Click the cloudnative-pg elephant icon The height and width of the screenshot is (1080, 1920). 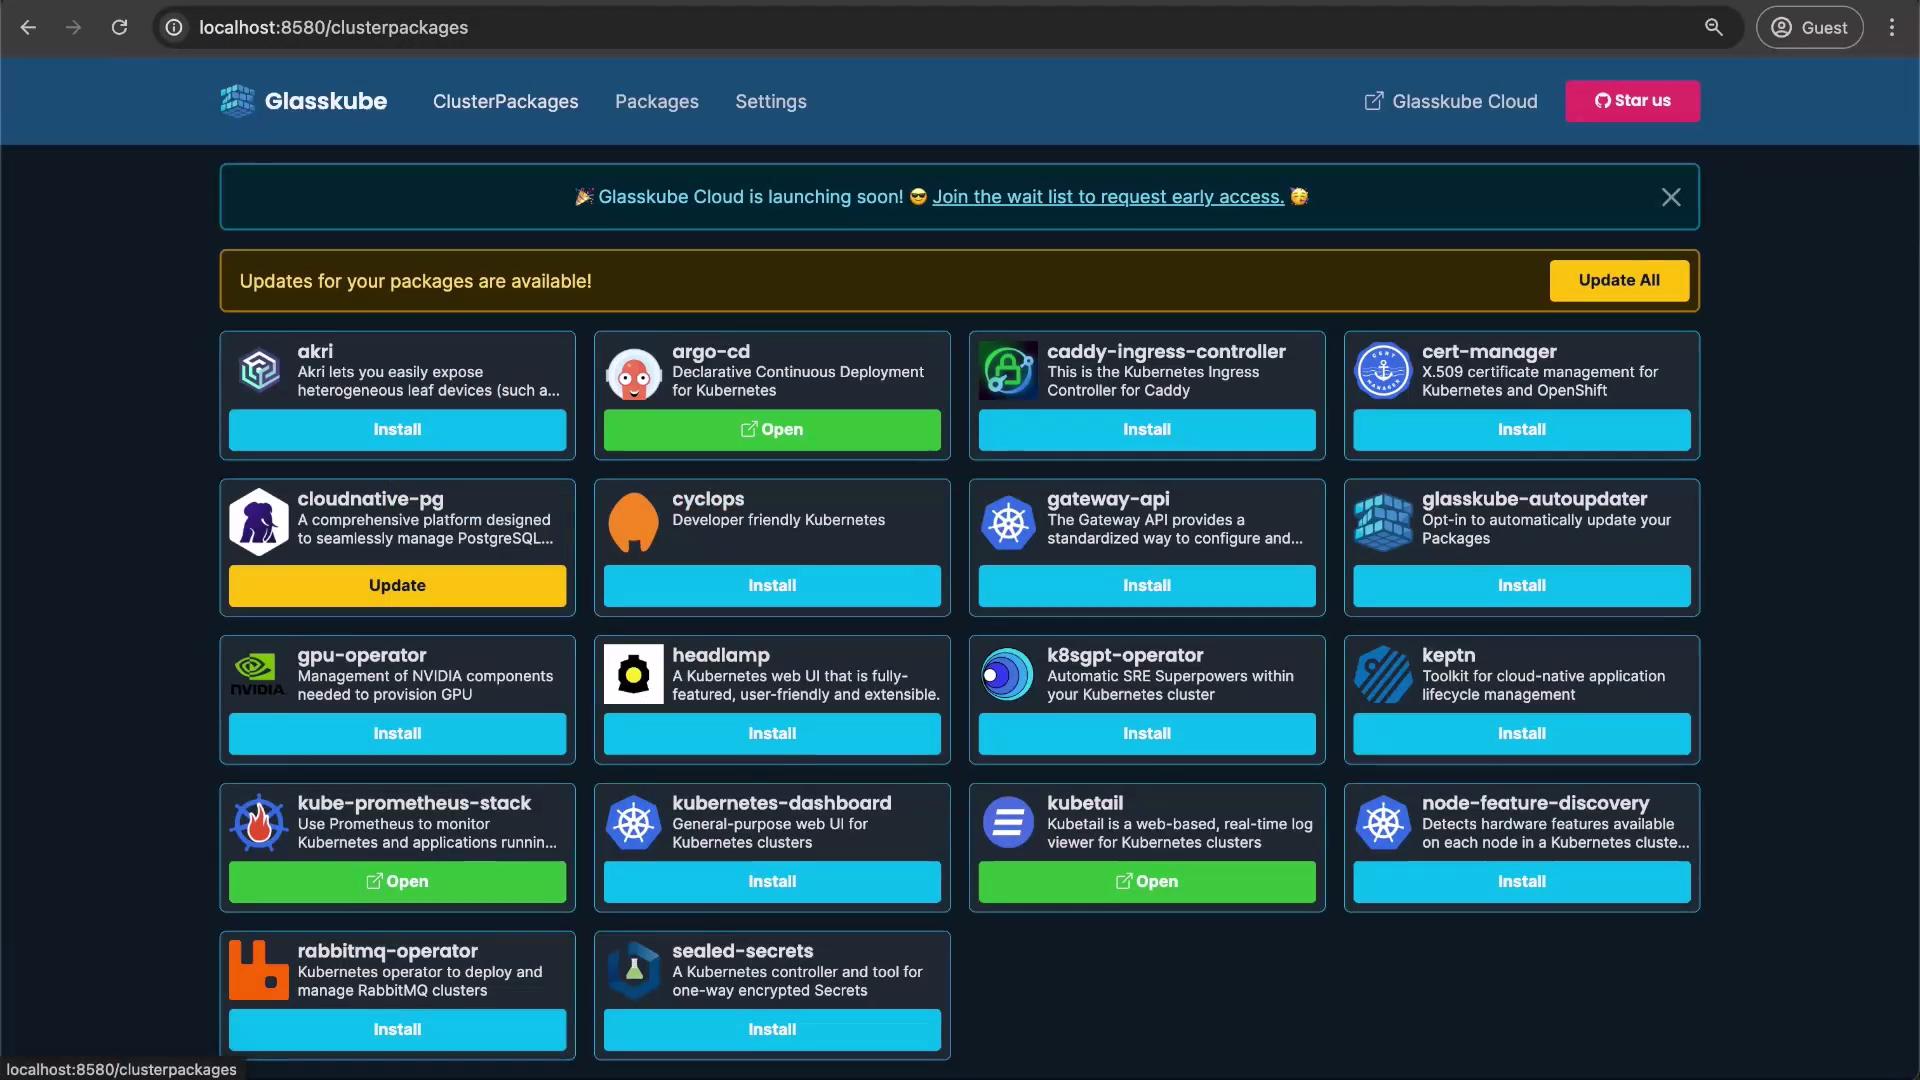[259, 521]
